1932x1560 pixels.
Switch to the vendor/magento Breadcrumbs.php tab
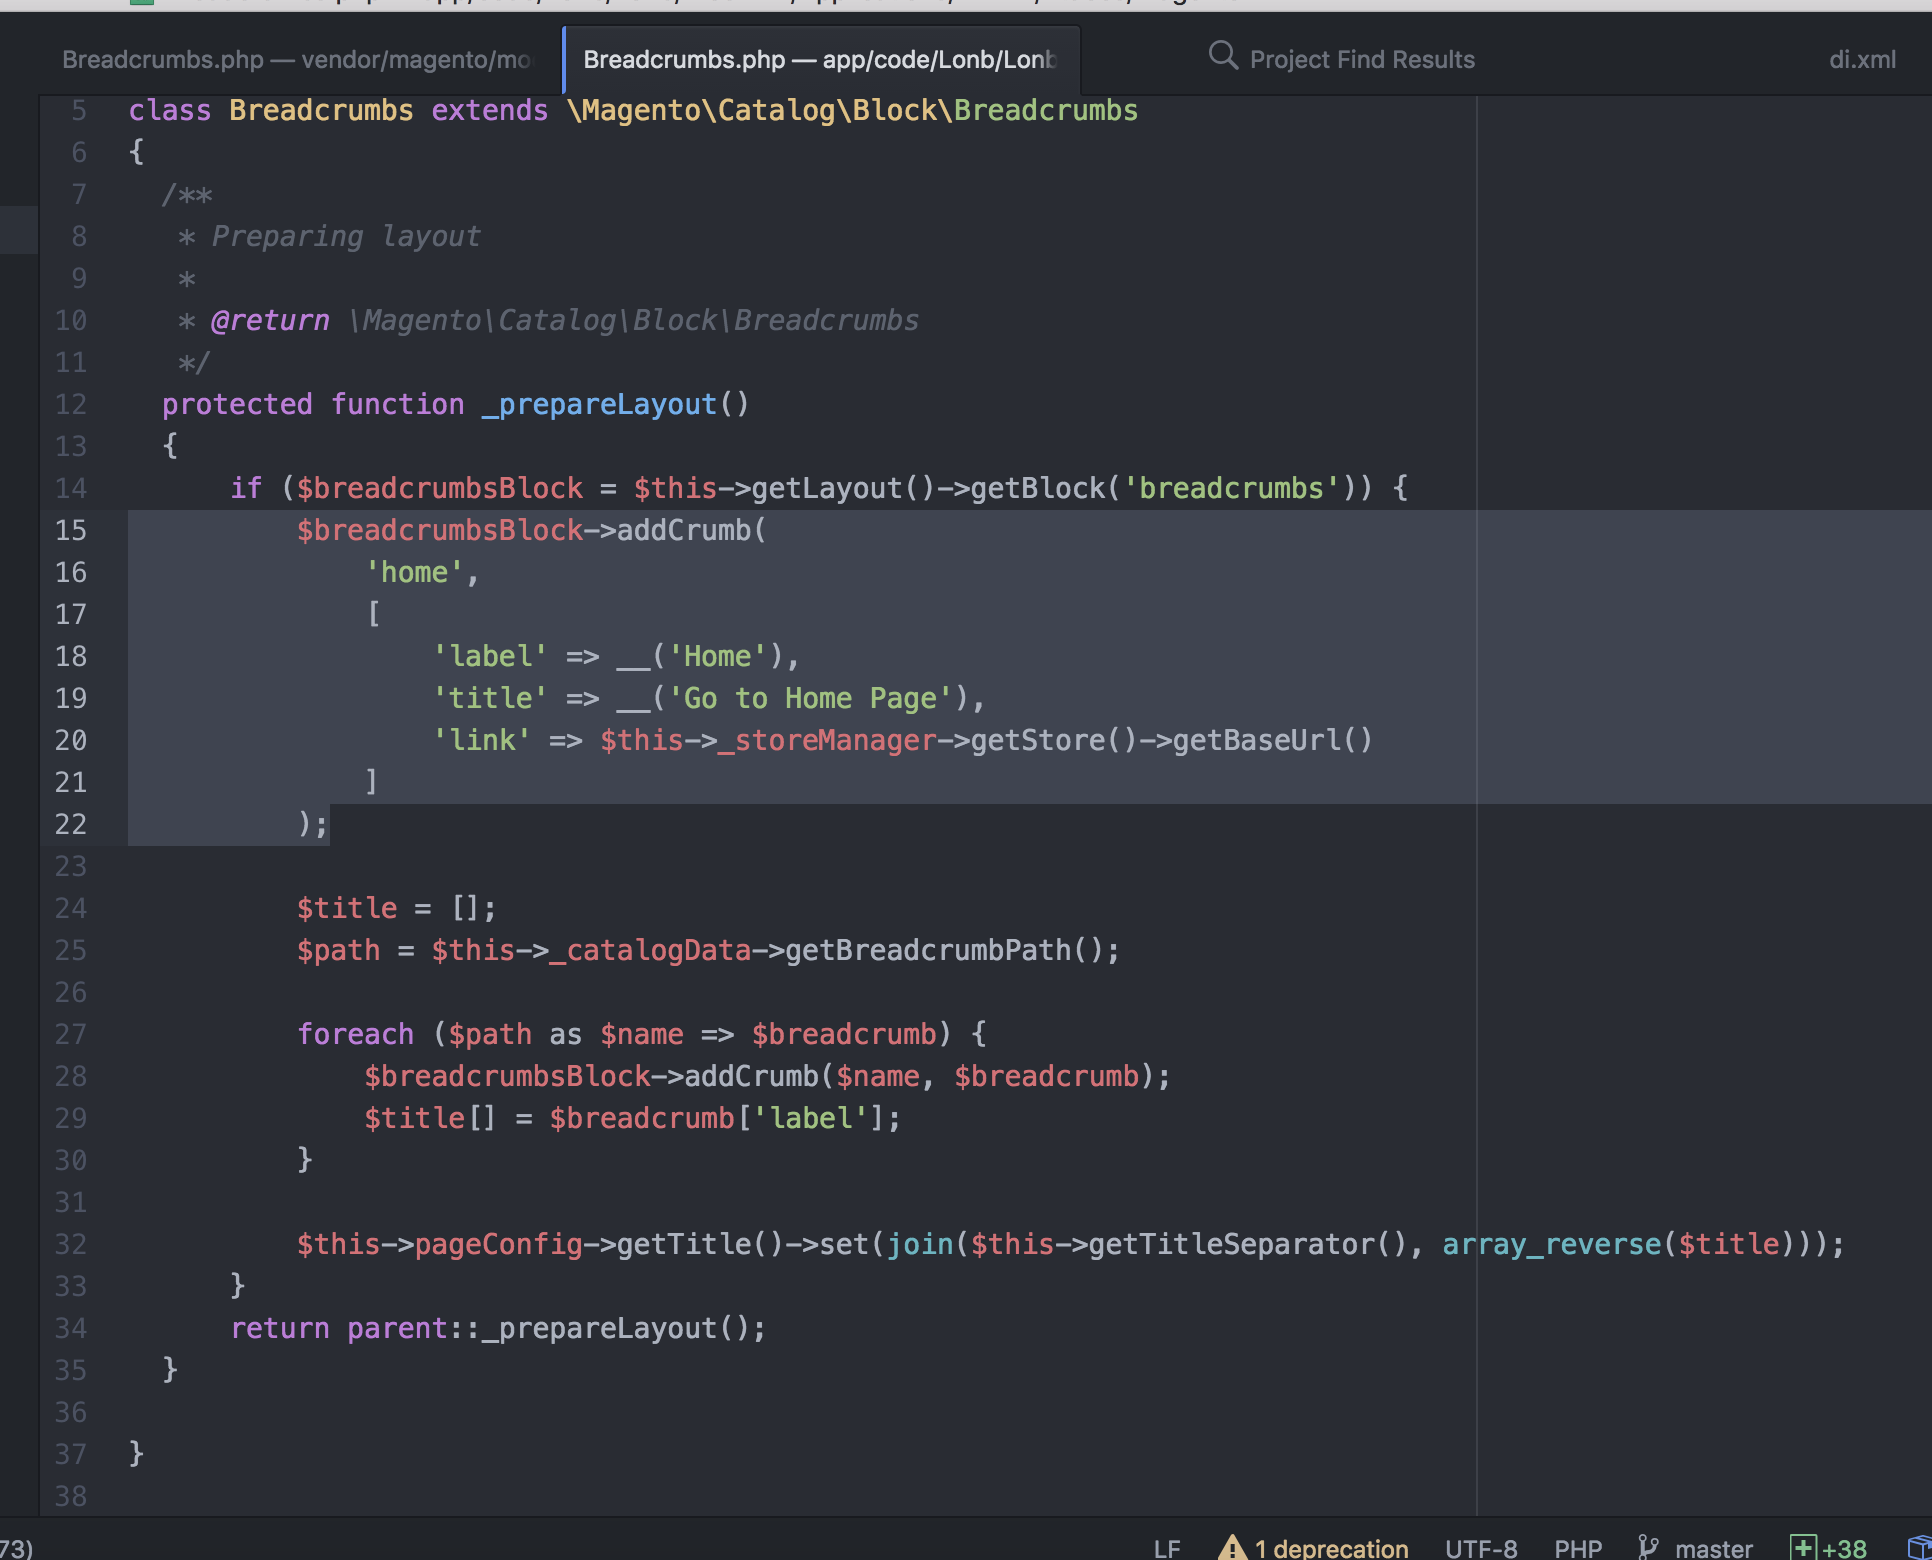tap(298, 59)
